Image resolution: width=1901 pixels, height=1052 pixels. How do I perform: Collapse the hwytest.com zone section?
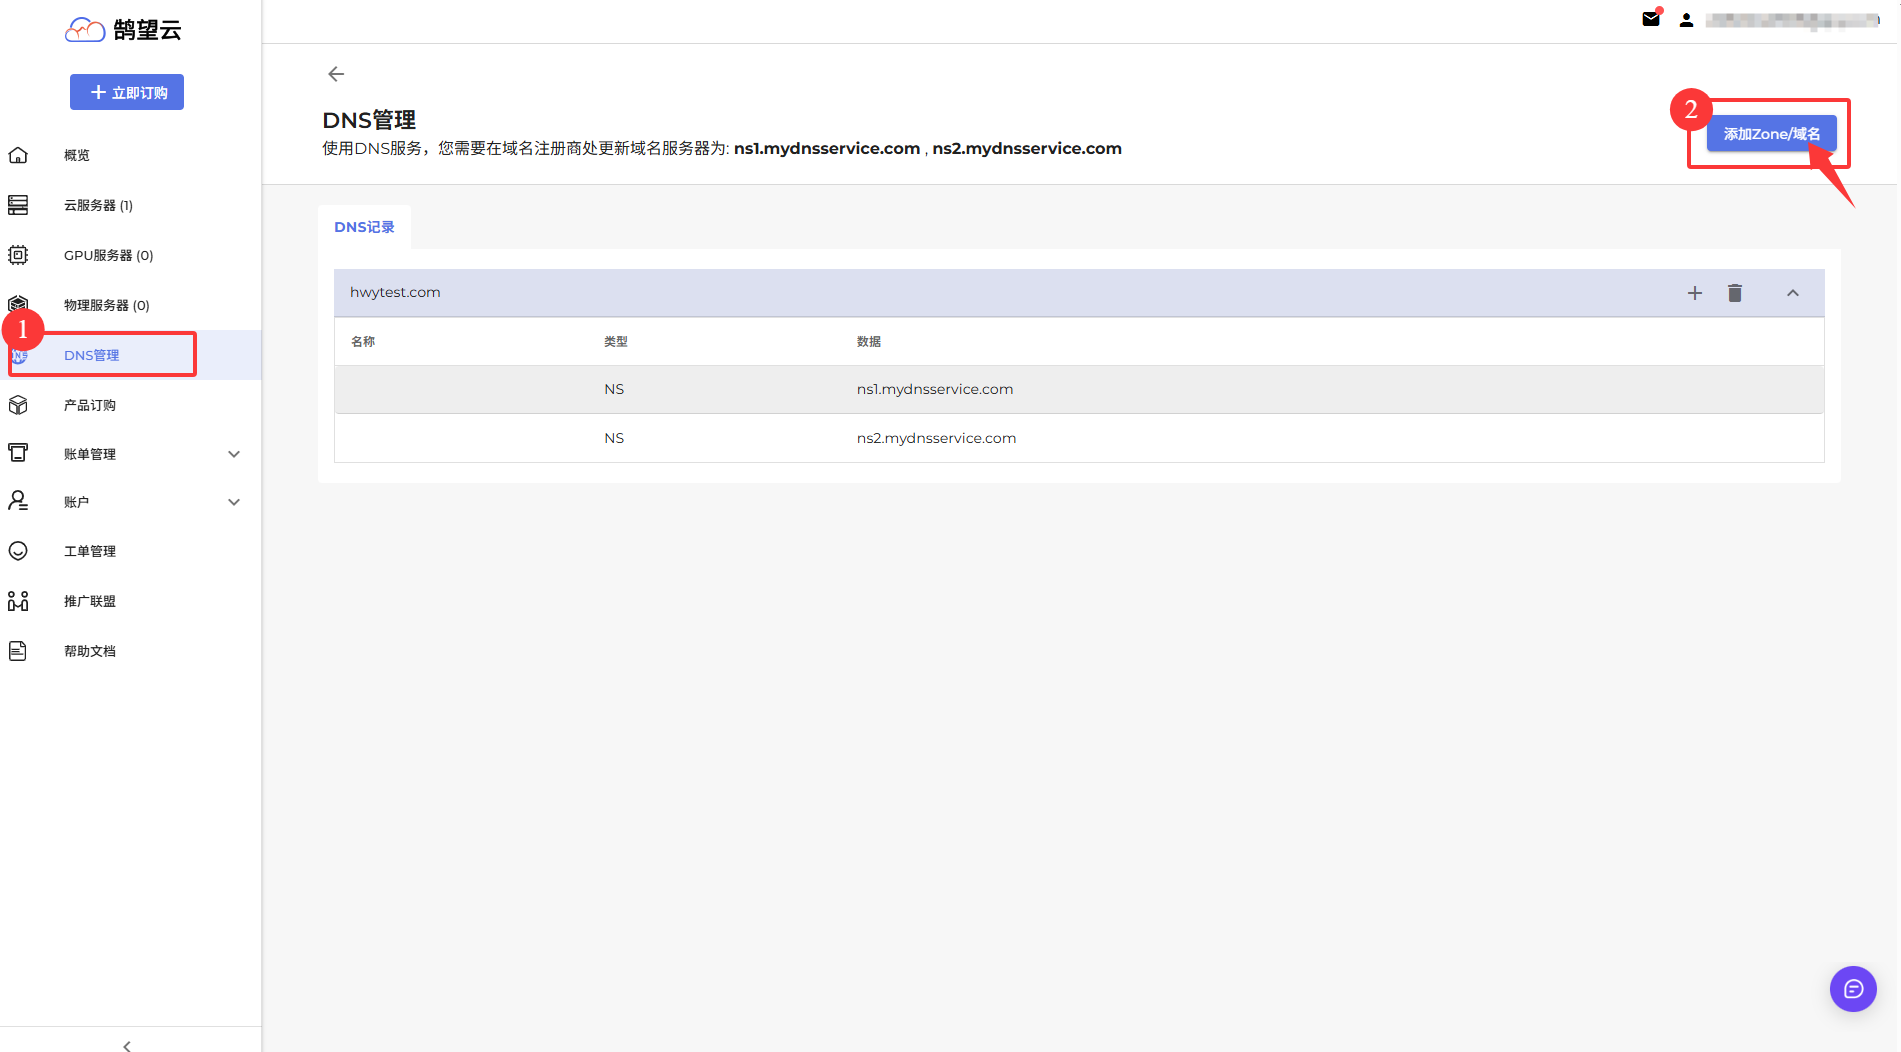pos(1793,293)
